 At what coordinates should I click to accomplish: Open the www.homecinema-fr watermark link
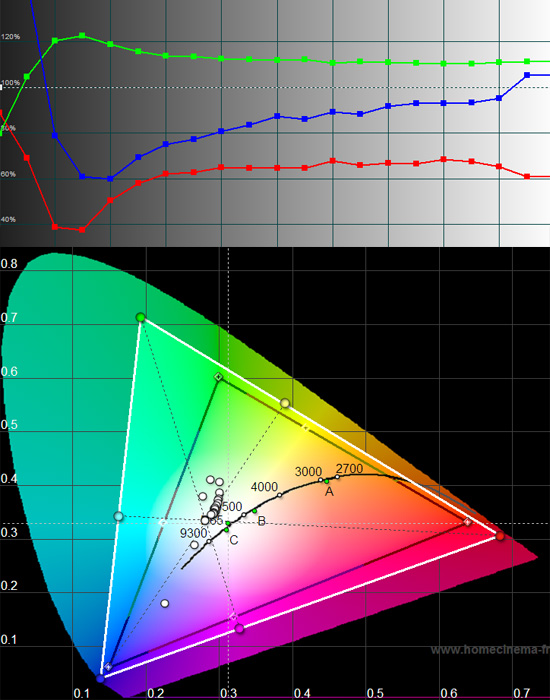point(490,650)
